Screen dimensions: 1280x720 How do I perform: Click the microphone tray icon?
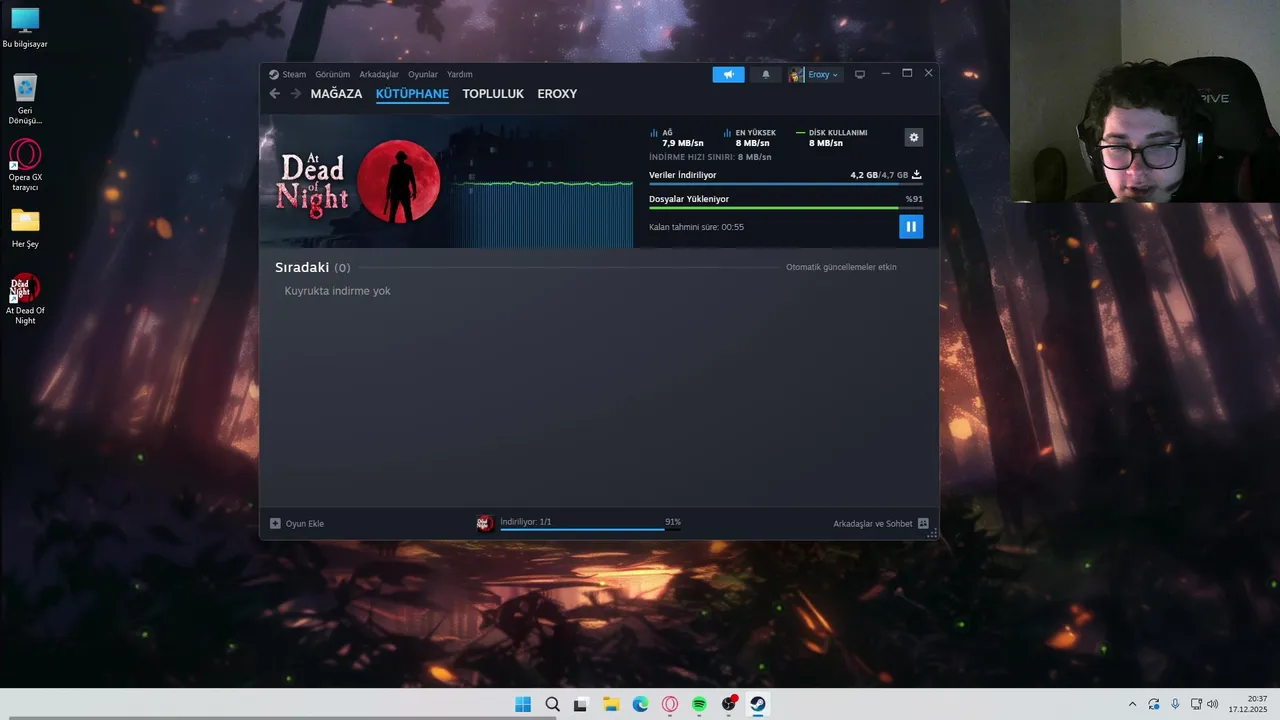coord(1175,704)
